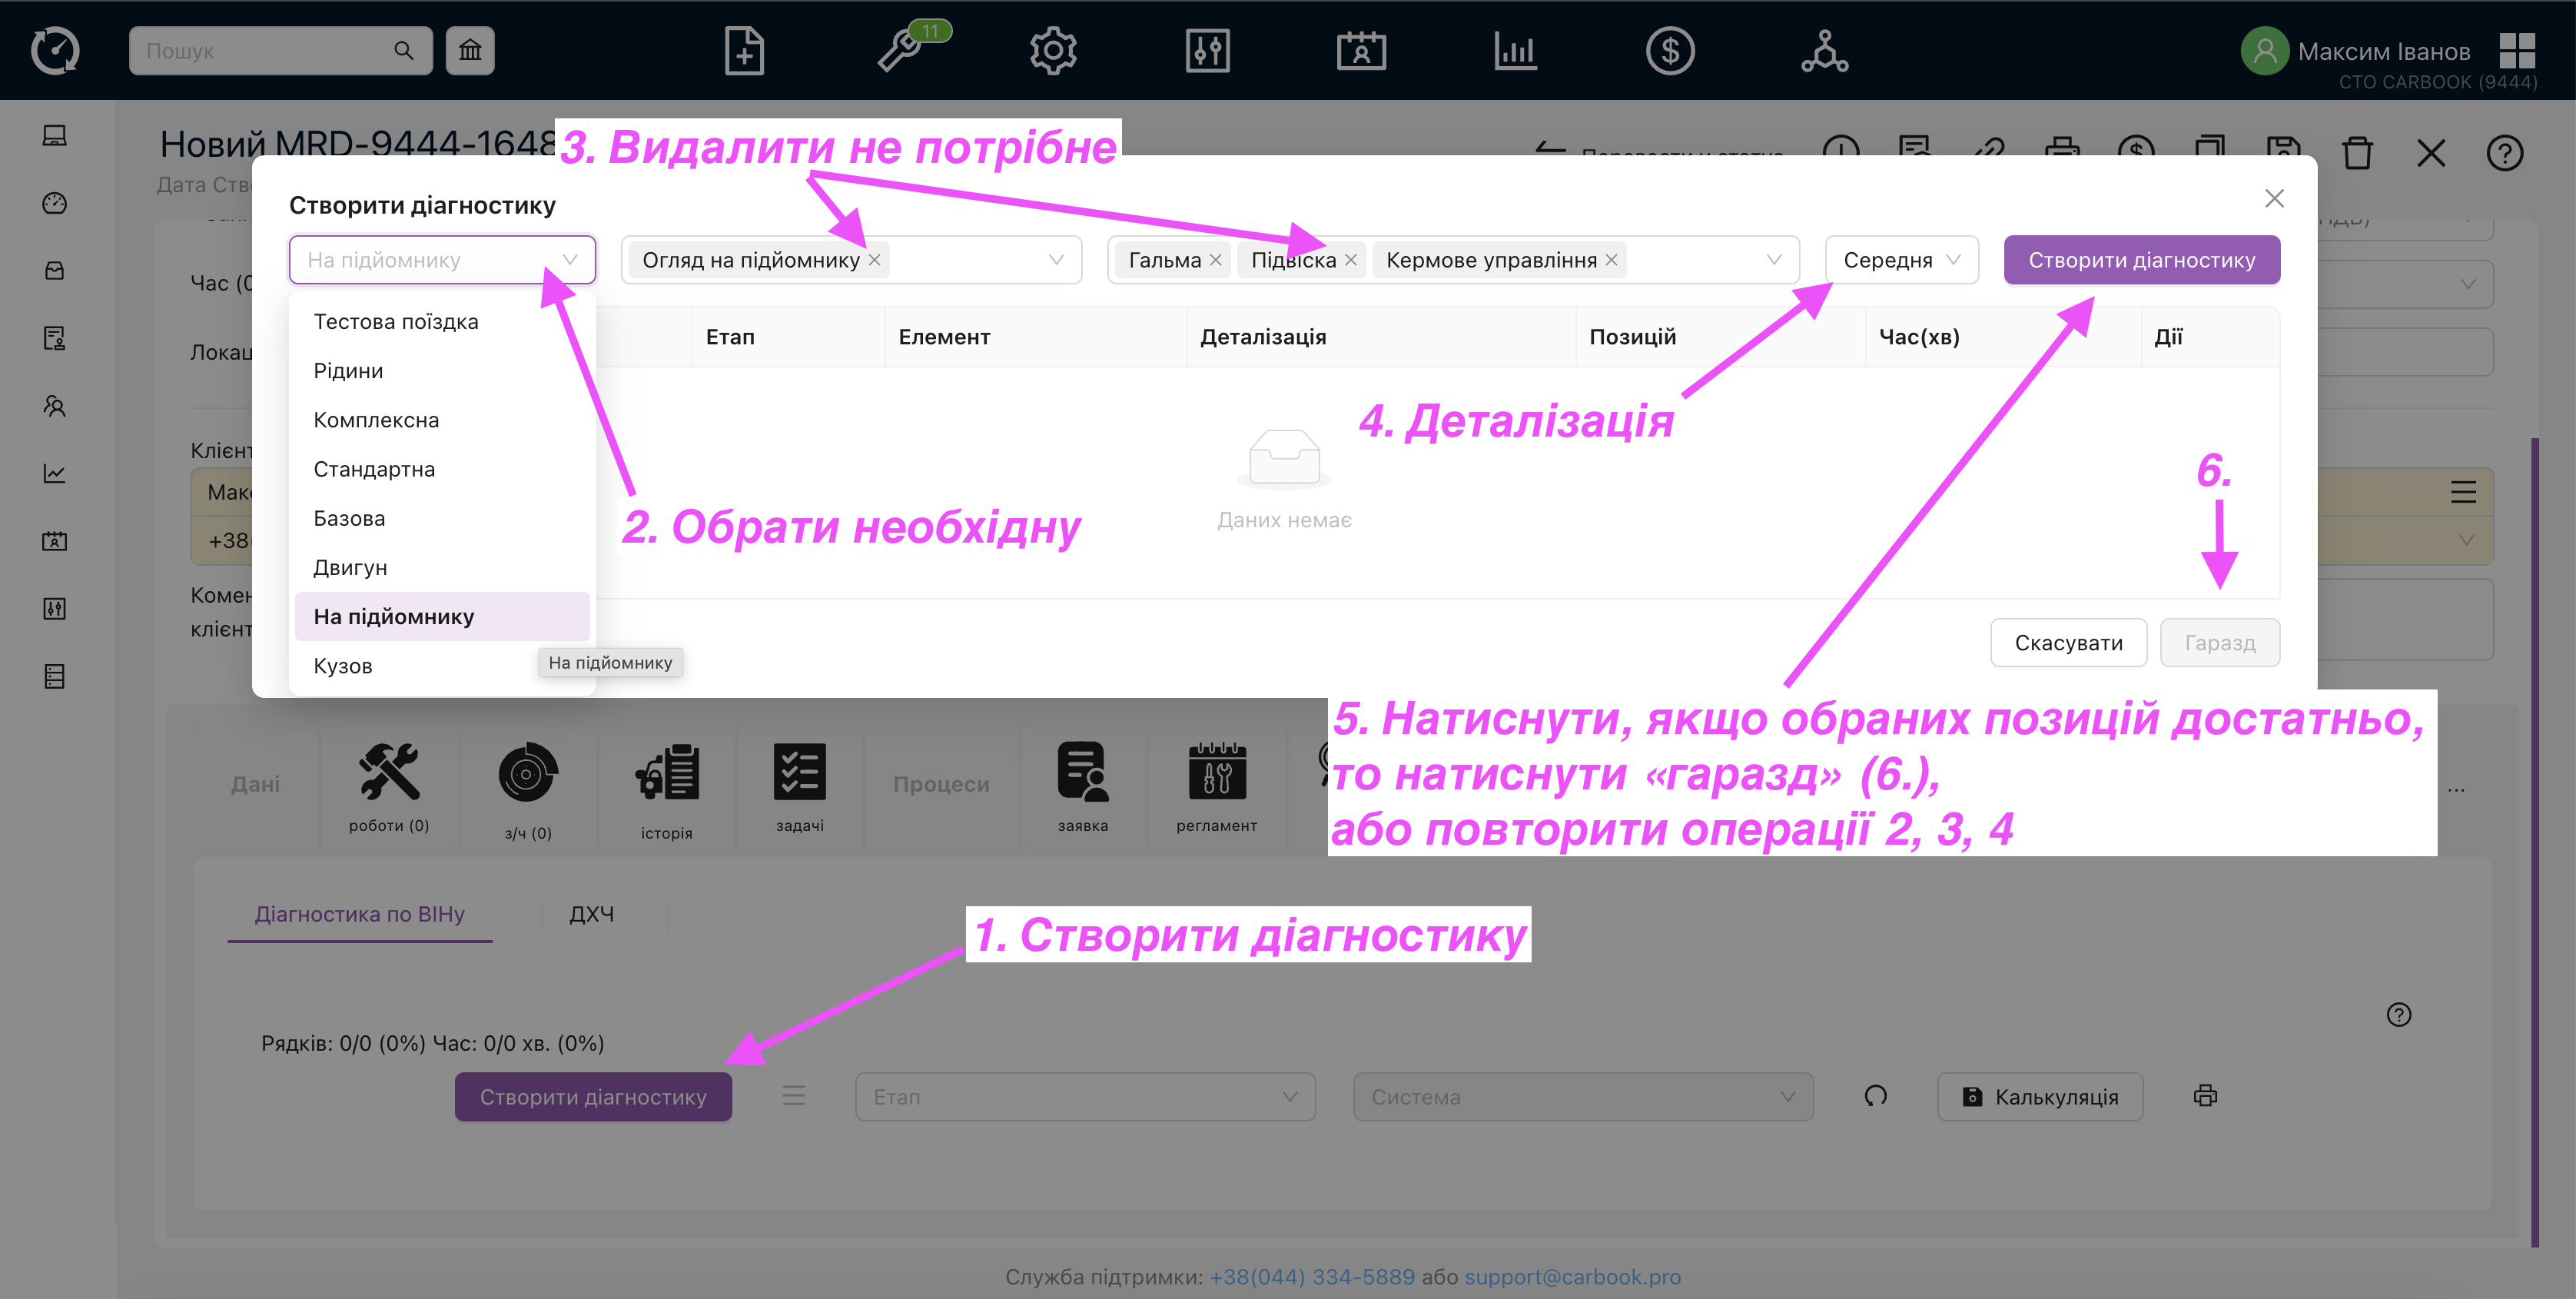This screenshot has height=1299, width=2576.
Task: Open the роботи (0) wrench icon
Action: pyautogui.click(x=389, y=773)
